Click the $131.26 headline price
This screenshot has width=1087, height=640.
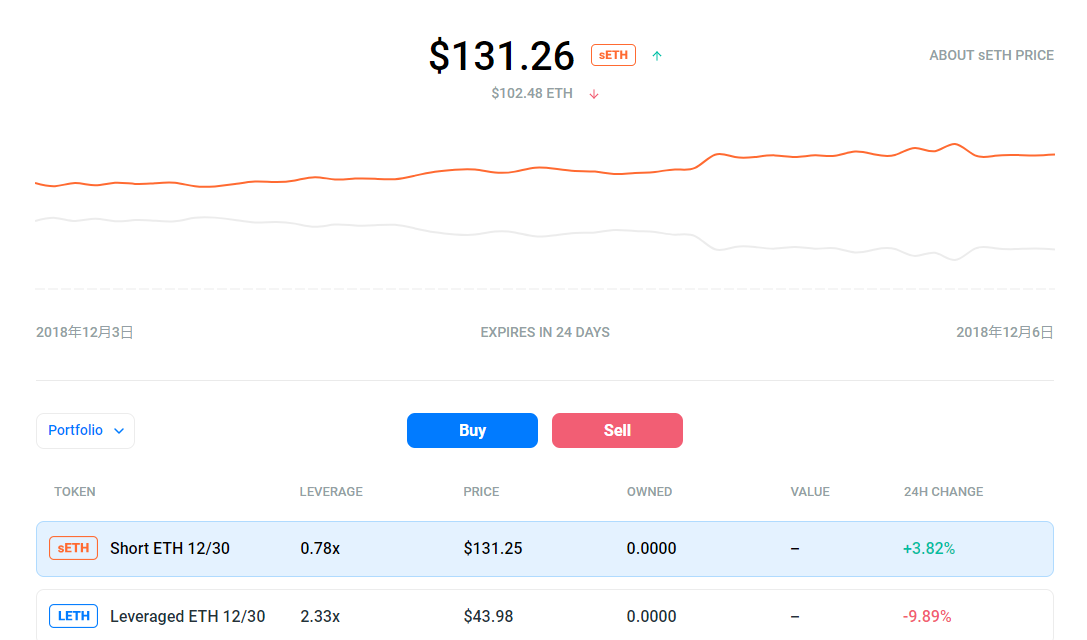[x=502, y=55]
